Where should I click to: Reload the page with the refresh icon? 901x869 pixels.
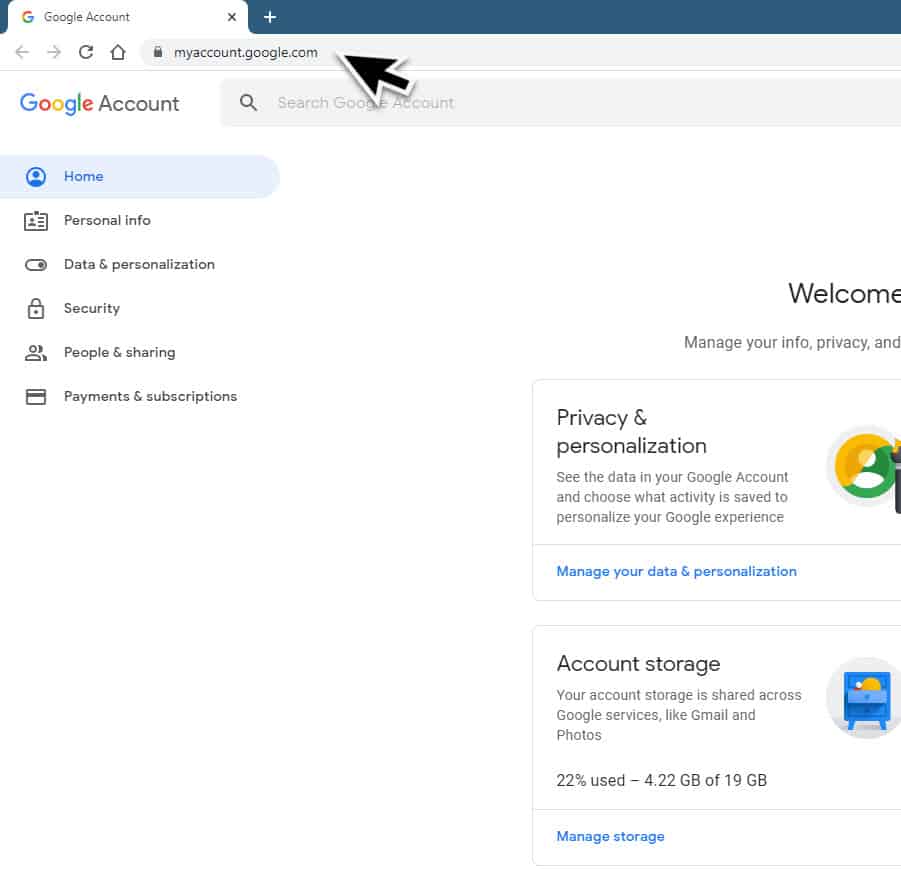(86, 52)
